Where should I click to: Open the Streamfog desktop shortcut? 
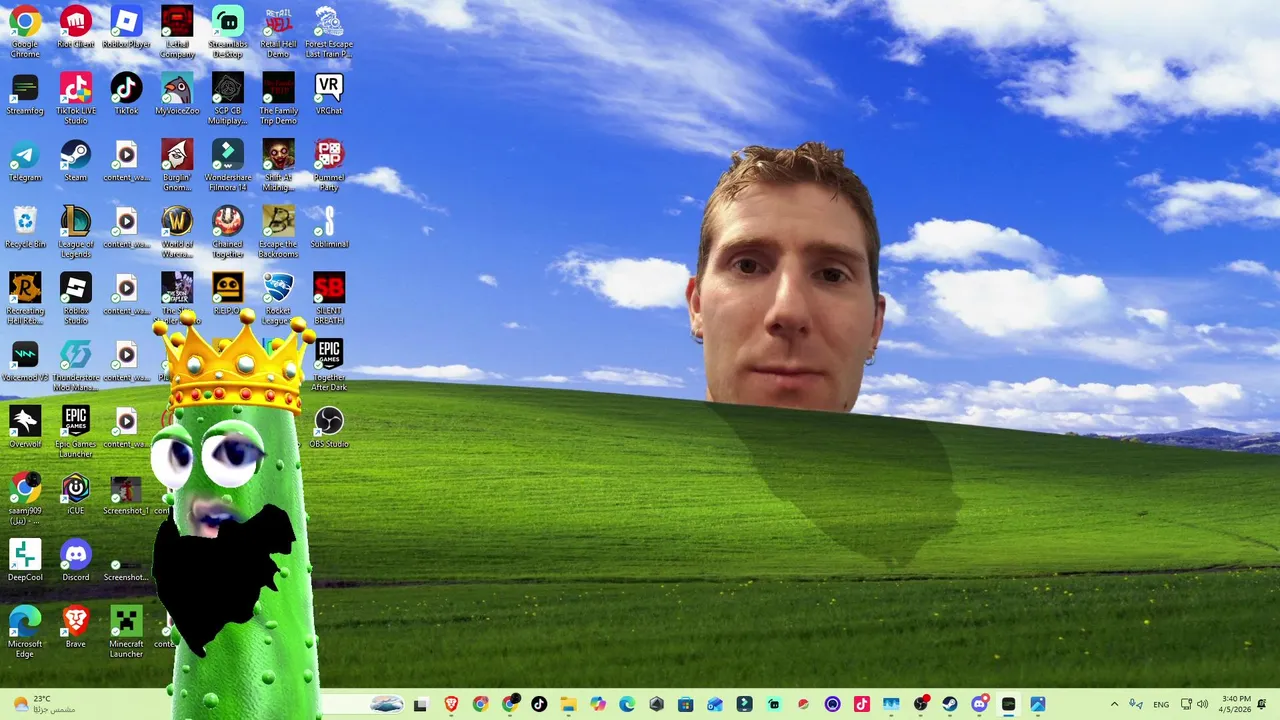click(x=25, y=95)
